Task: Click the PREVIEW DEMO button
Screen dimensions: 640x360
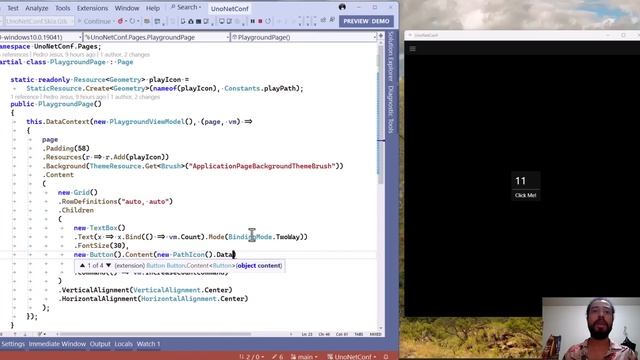Action: click(x=366, y=21)
